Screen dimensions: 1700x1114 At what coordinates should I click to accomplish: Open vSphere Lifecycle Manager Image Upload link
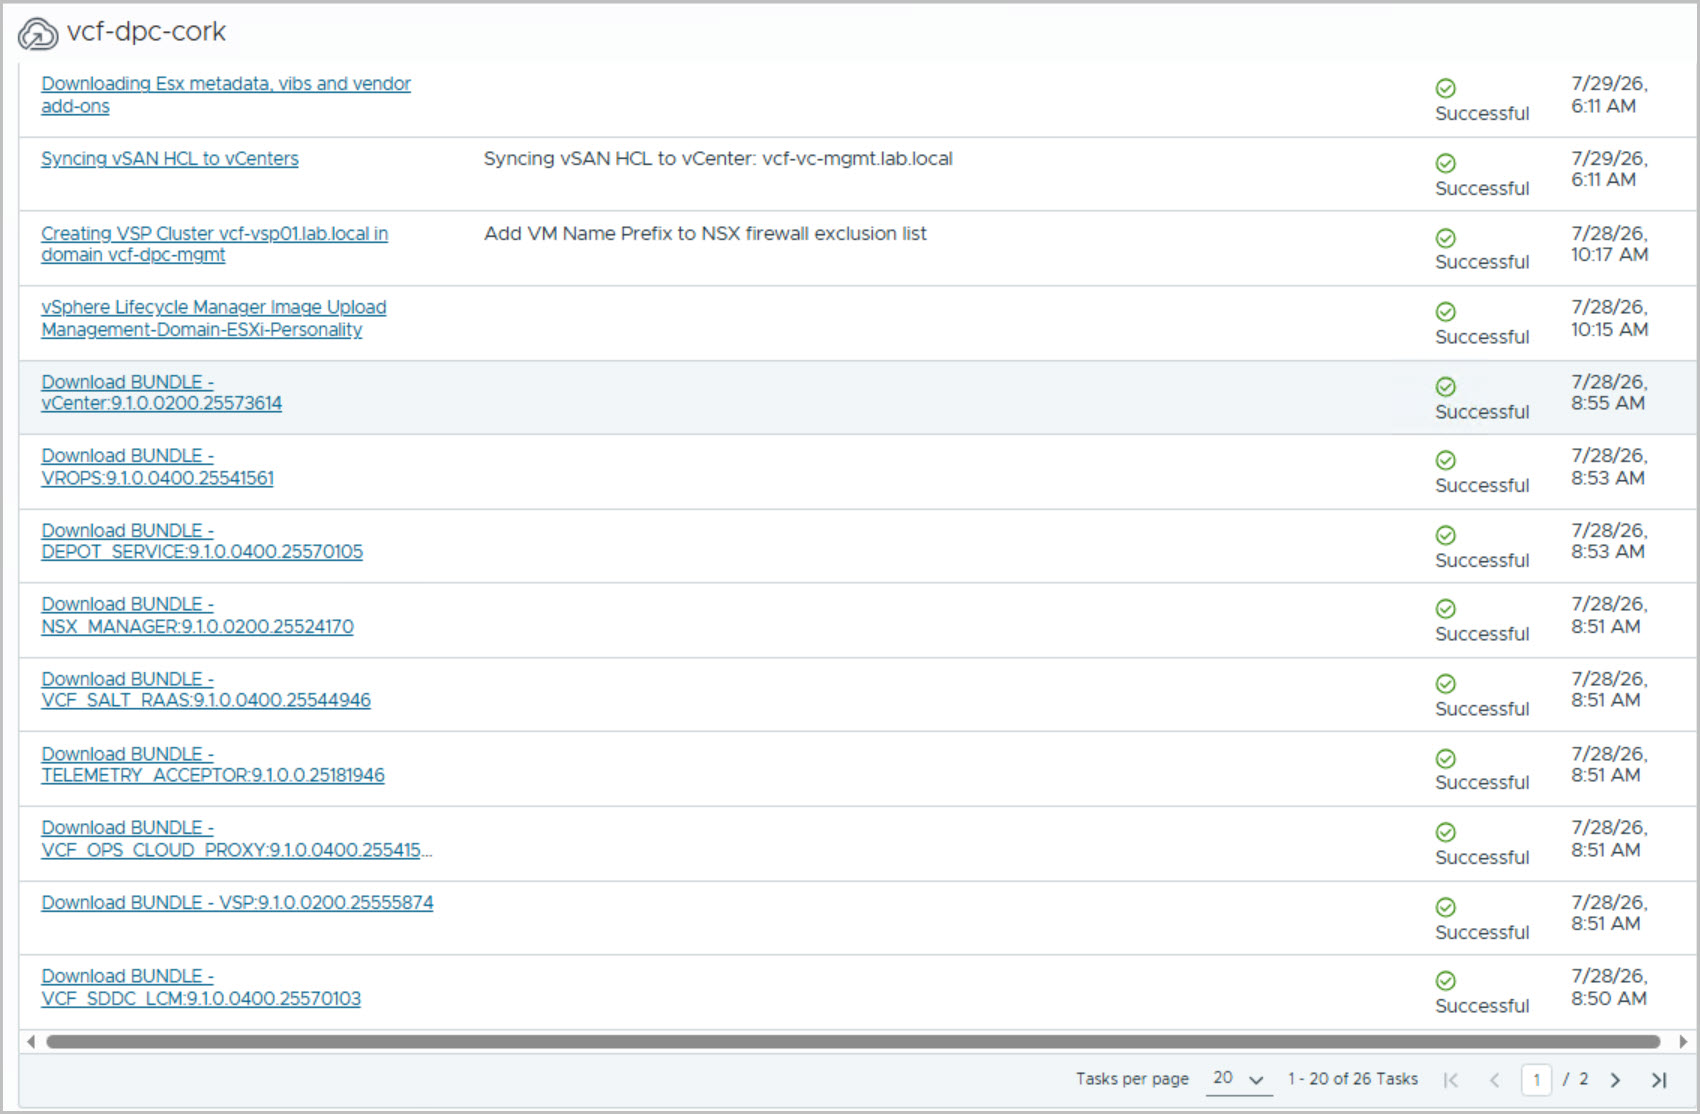[213, 318]
